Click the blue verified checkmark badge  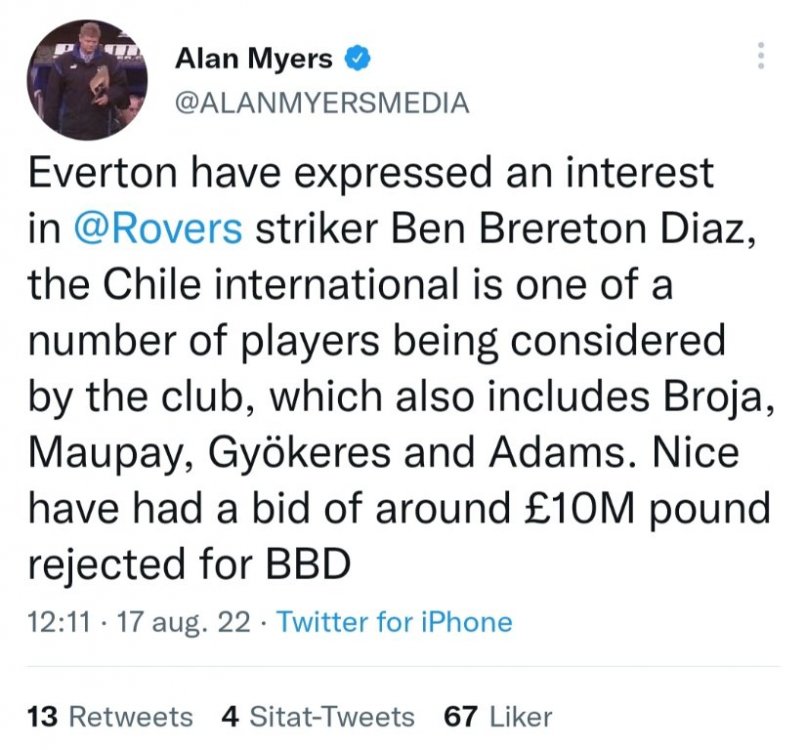point(357,60)
